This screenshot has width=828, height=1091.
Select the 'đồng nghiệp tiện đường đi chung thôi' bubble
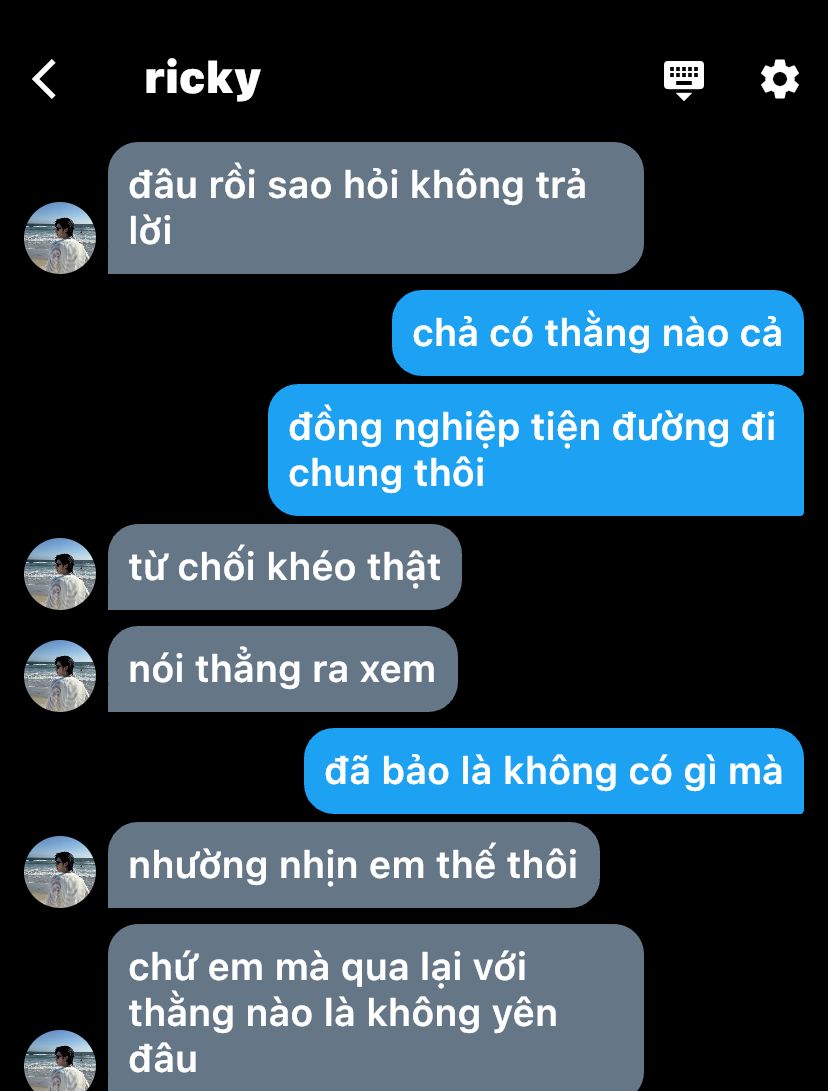coord(536,449)
